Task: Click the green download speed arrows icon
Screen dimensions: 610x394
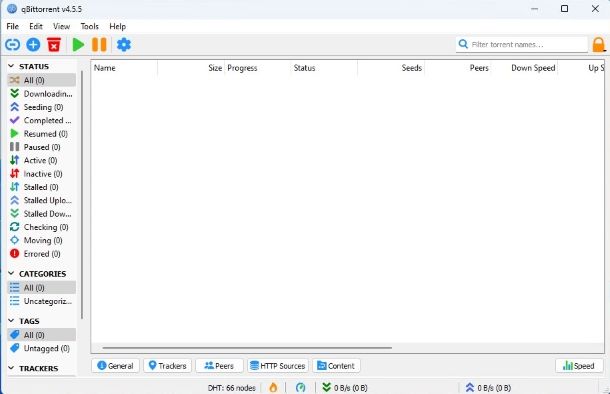Action: [x=326, y=387]
